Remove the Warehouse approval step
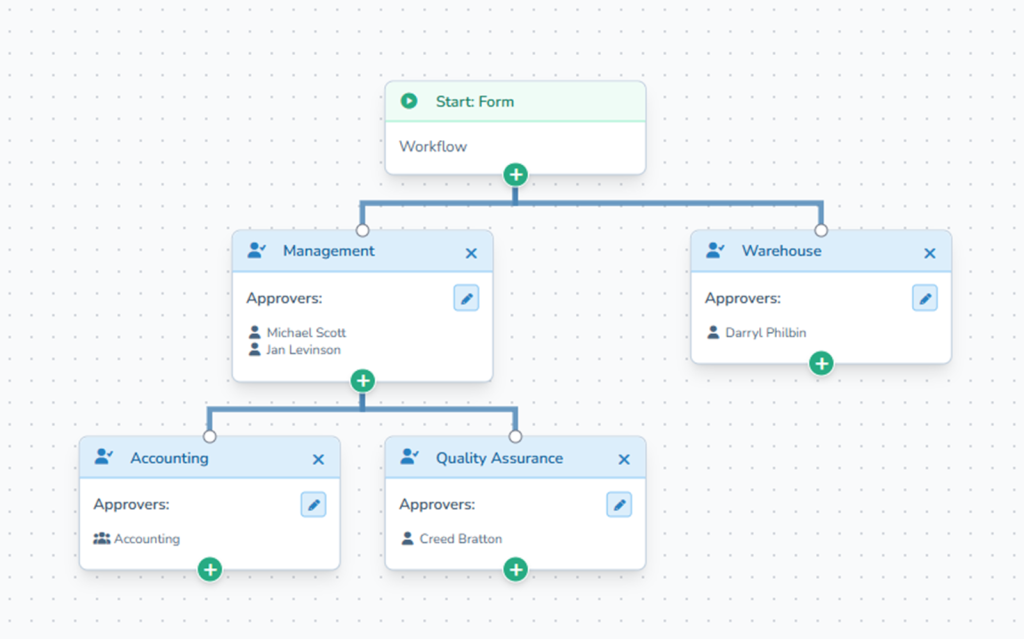Image resolution: width=1024 pixels, height=639 pixels. 930,254
